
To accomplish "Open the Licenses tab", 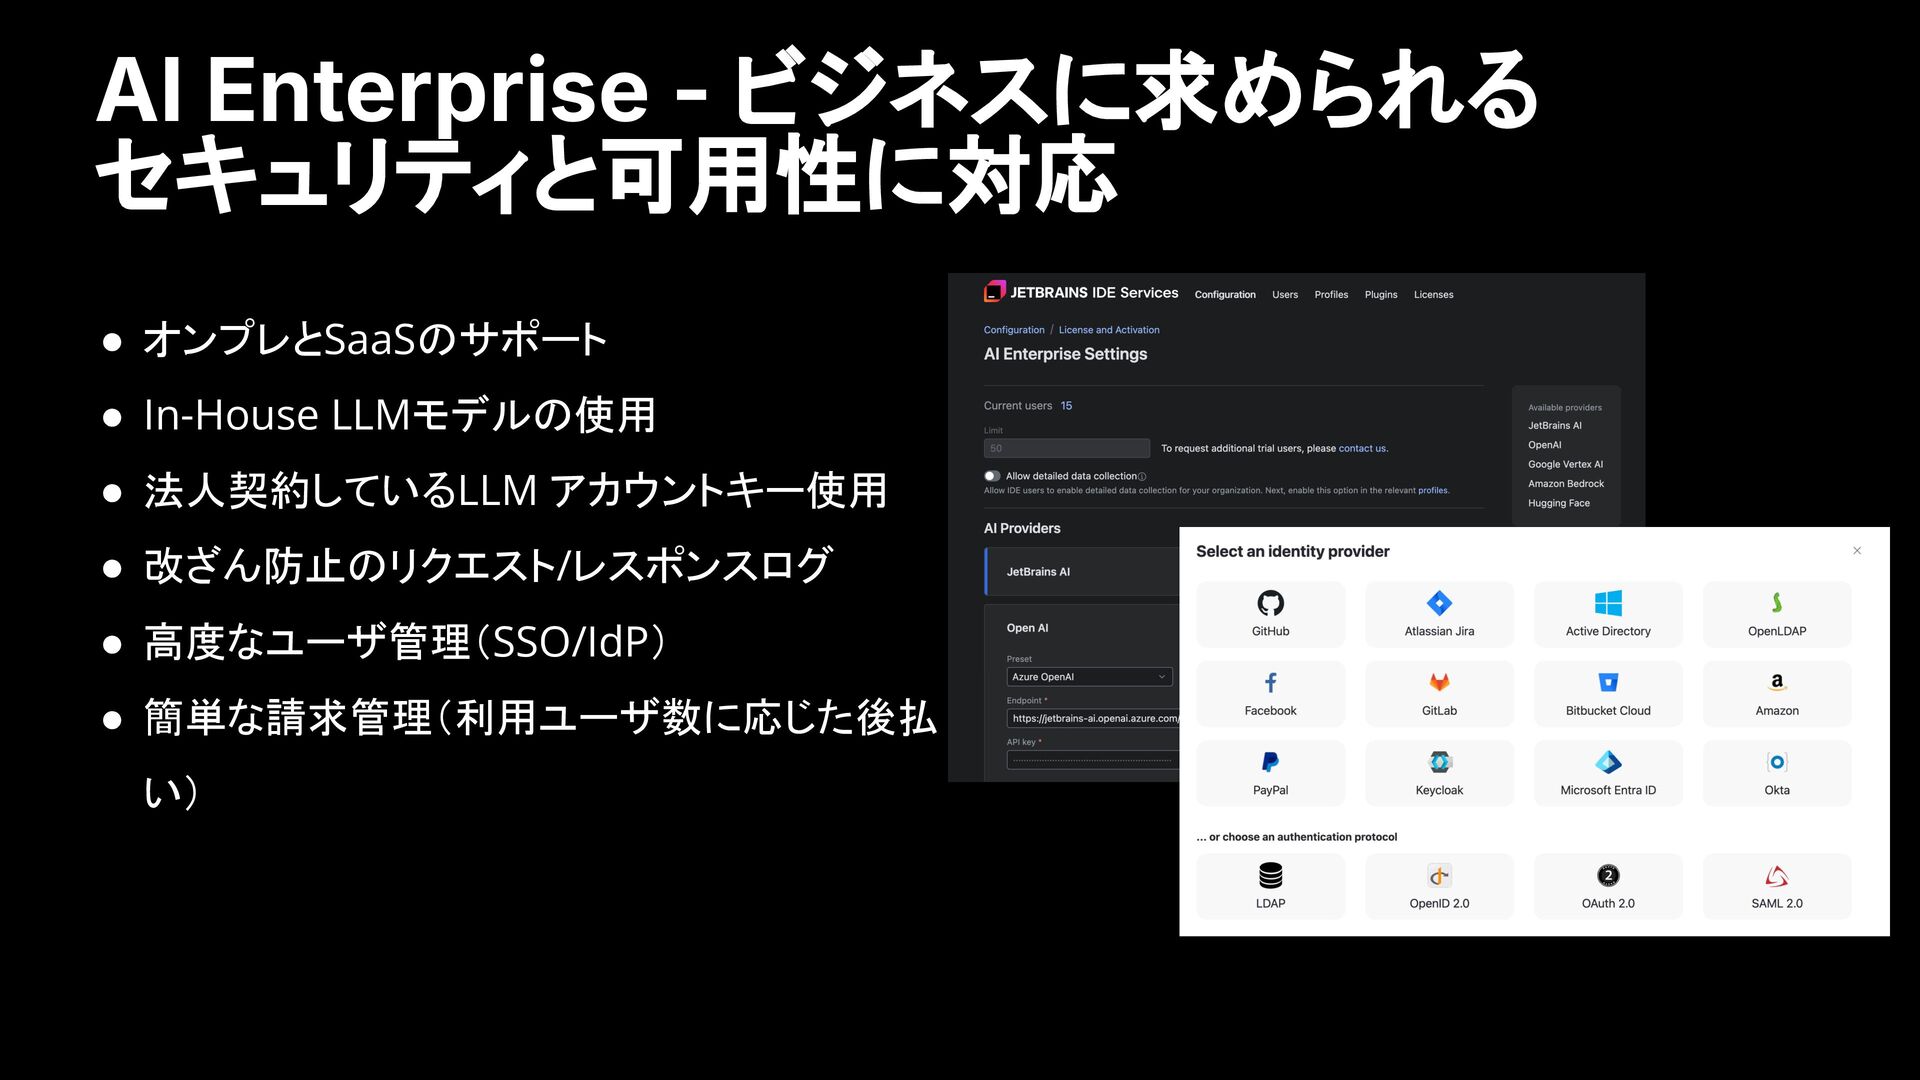I will click(x=1433, y=295).
